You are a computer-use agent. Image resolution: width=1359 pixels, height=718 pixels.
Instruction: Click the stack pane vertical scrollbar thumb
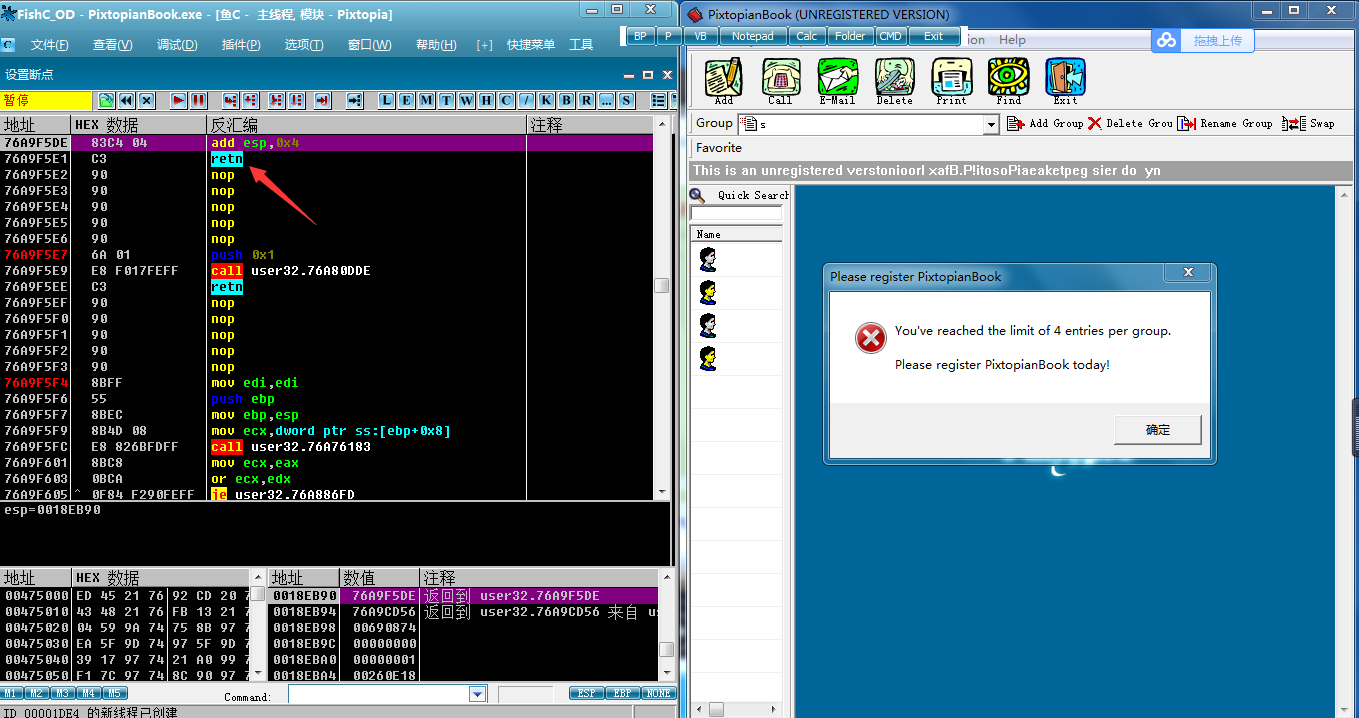coord(667,649)
